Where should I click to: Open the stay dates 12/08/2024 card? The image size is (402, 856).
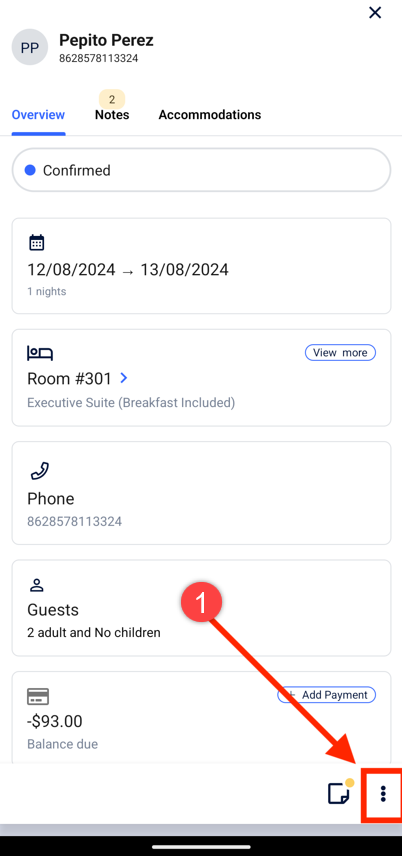202,266
